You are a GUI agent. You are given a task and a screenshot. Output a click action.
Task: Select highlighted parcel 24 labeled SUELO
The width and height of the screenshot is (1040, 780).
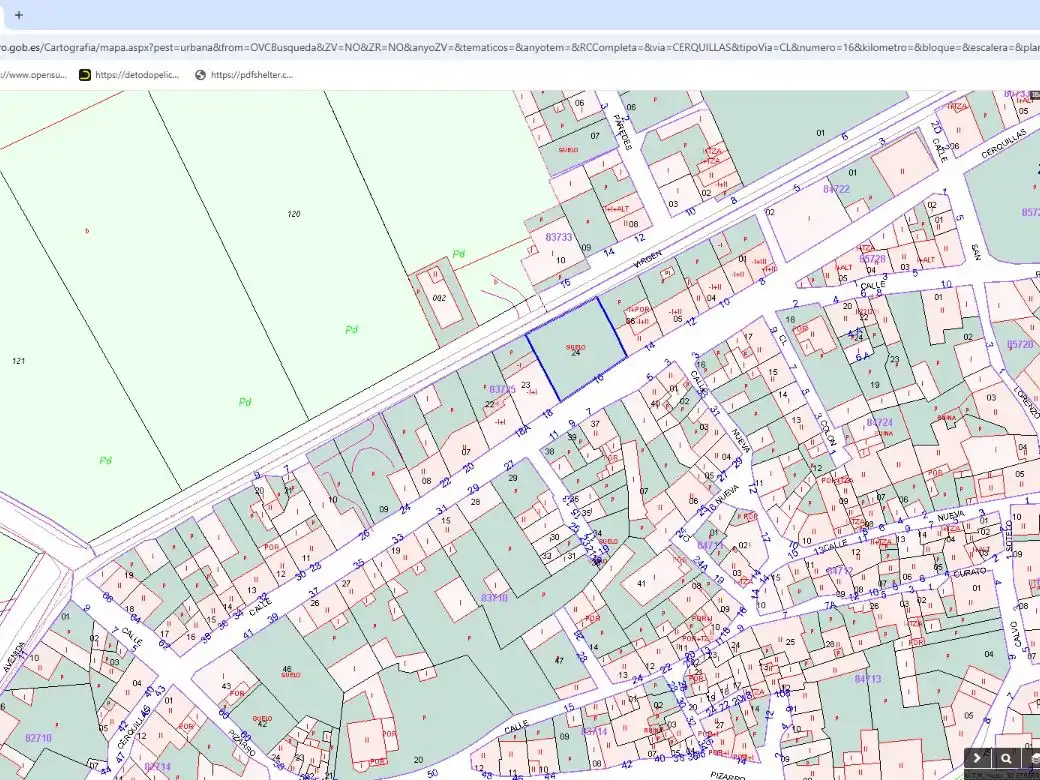click(x=576, y=349)
